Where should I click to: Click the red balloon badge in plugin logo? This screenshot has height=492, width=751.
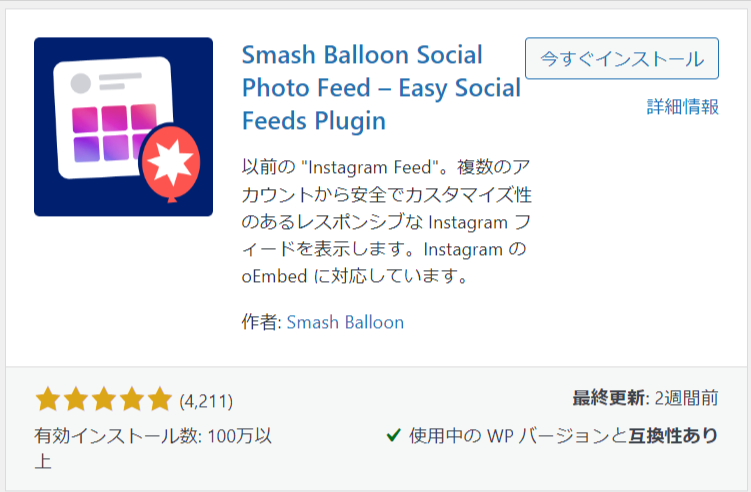tap(172, 163)
